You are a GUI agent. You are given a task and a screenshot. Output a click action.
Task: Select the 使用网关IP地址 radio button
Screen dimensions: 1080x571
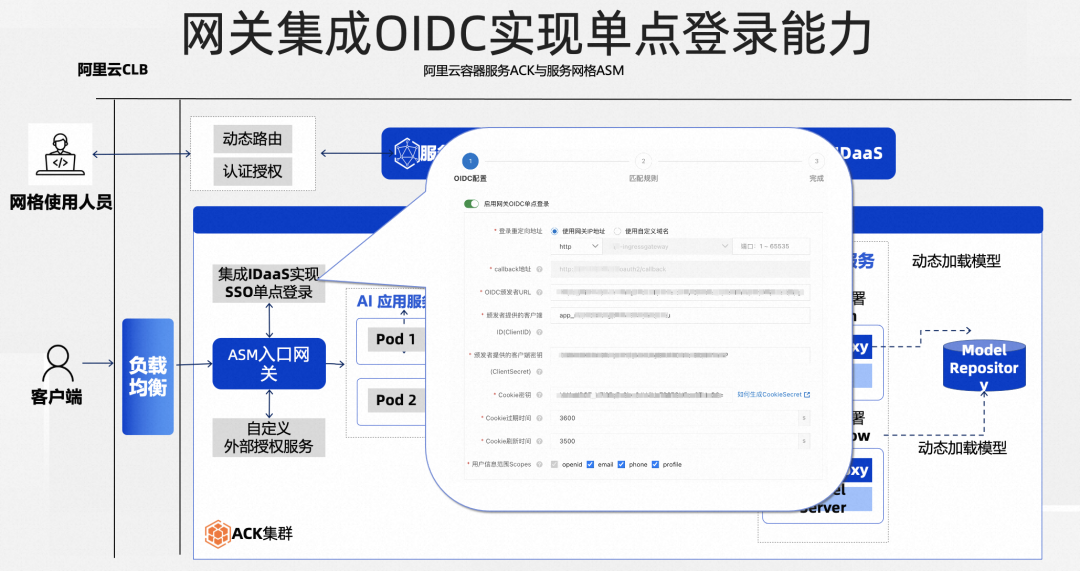[x=554, y=231]
